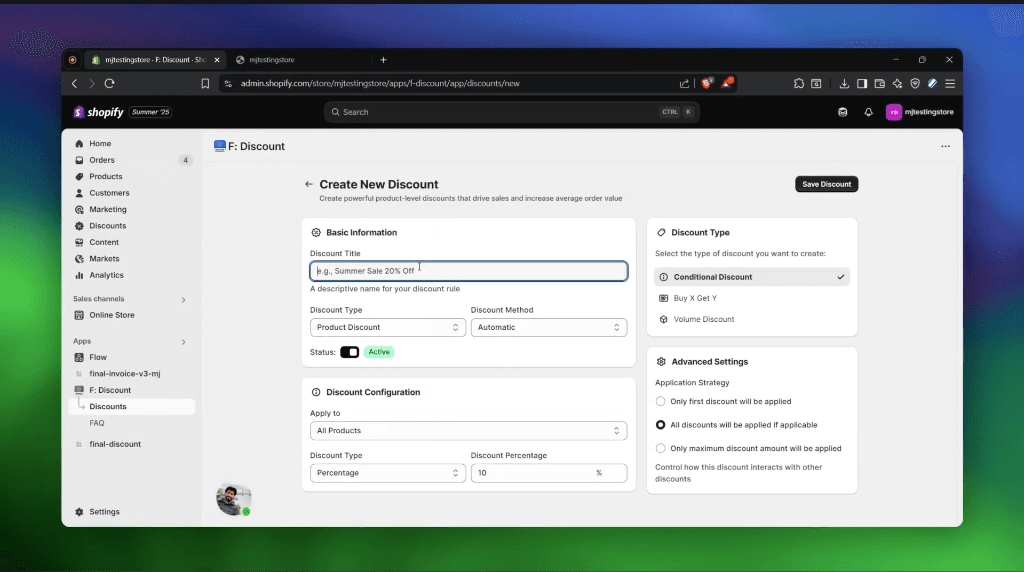Click the bookmark icon in address bar
This screenshot has width=1024, height=572.
(x=205, y=84)
